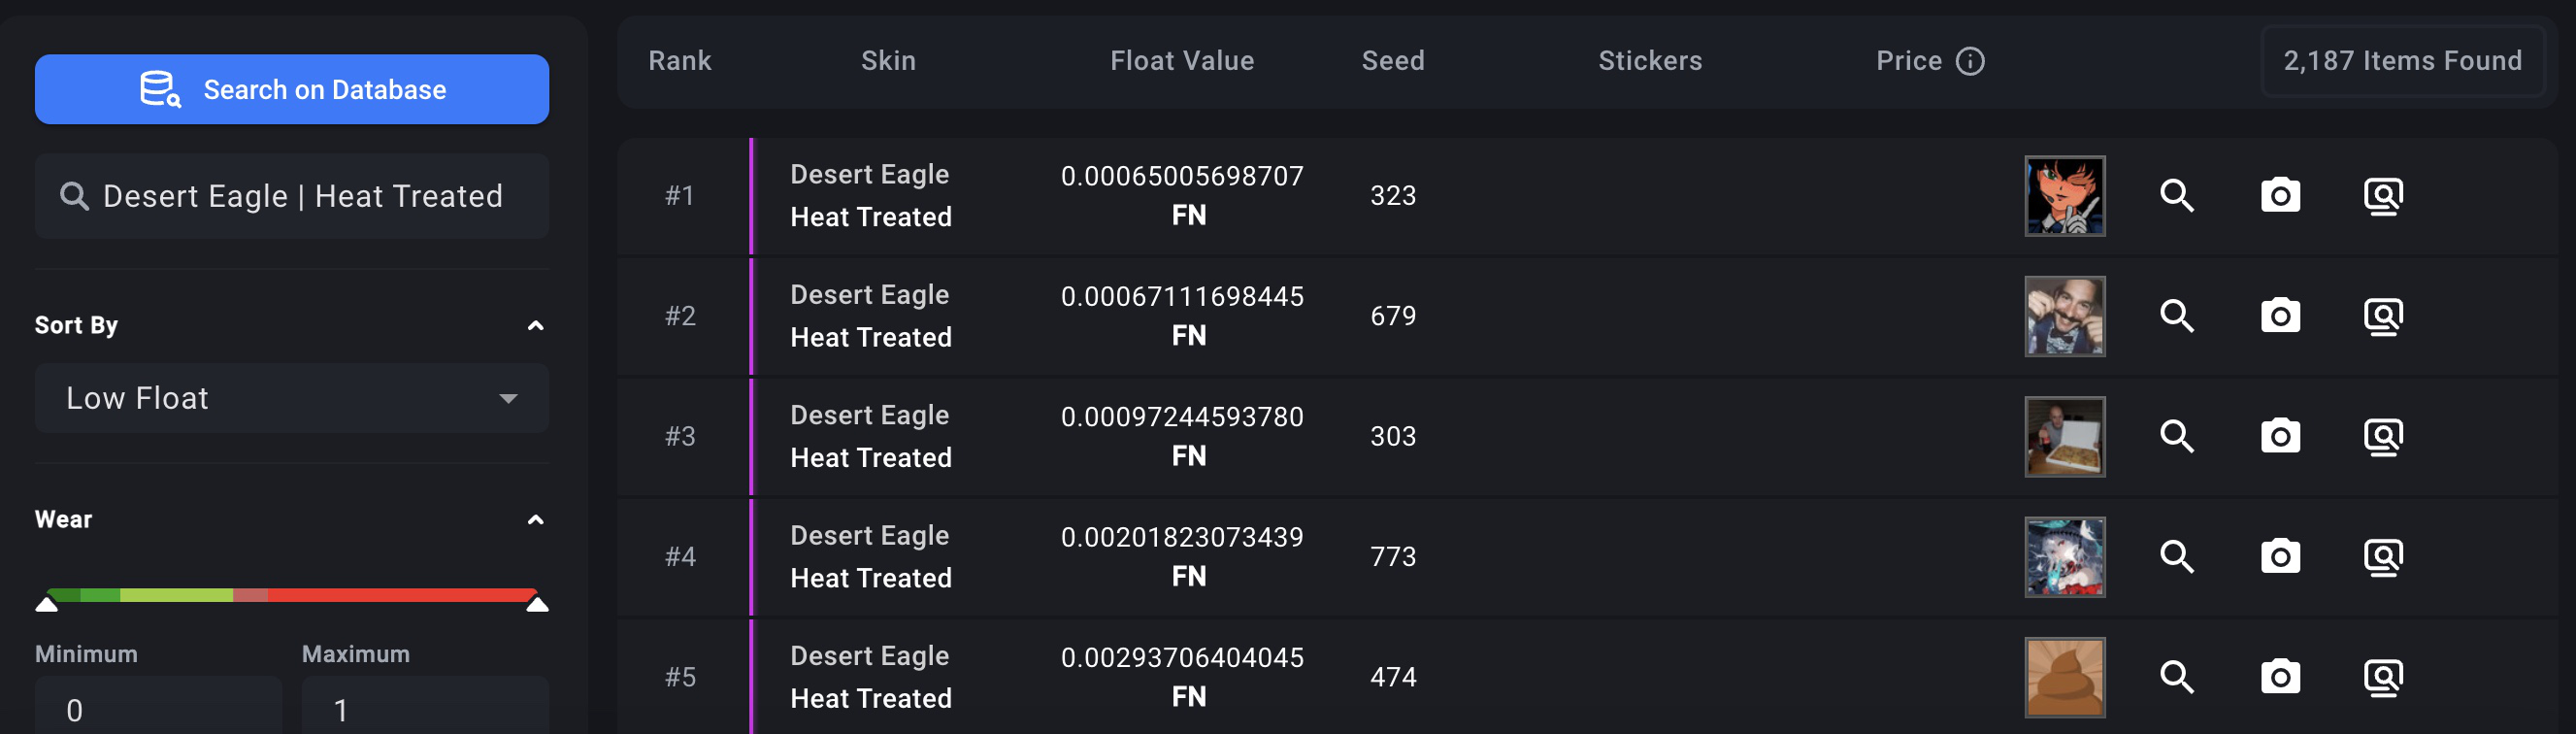Click the inspect-search icon for rank #3
The image size is (2576, 734).
(2383, 437)
